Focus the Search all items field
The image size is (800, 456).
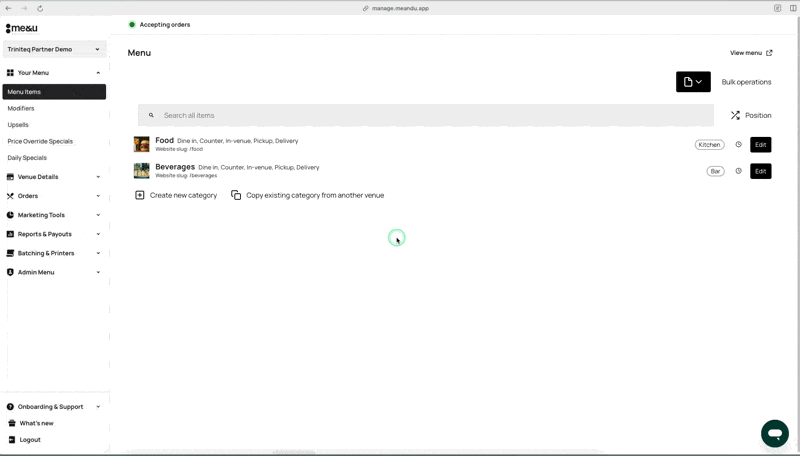coord(426,115)
